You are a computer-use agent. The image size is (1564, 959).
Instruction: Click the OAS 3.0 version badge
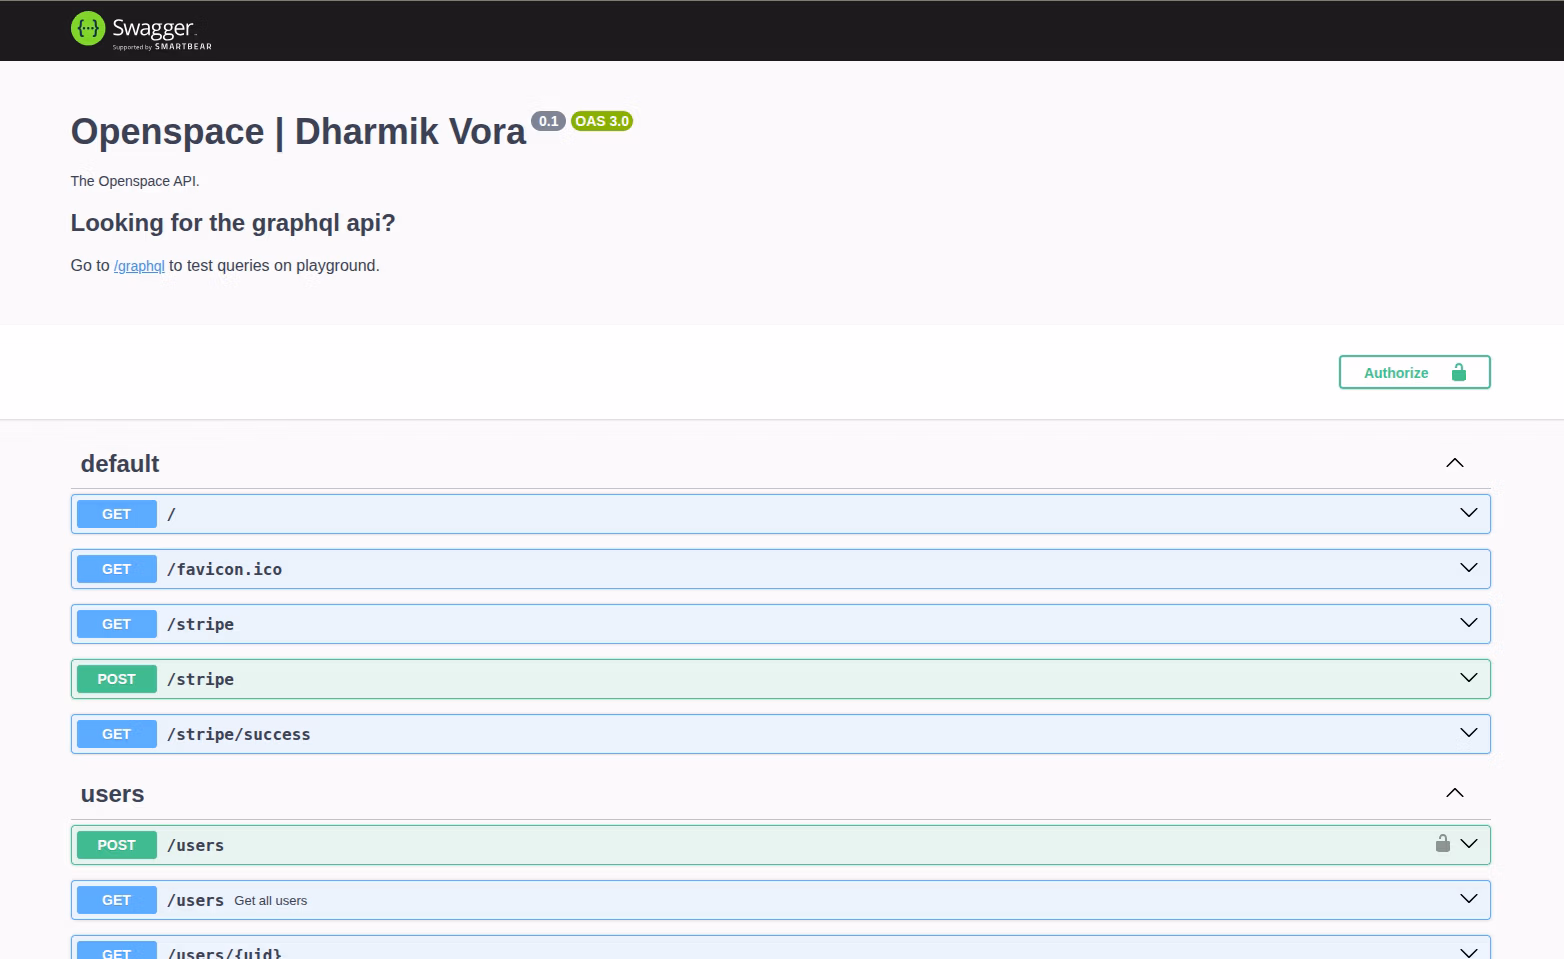(x=602, y=121)
